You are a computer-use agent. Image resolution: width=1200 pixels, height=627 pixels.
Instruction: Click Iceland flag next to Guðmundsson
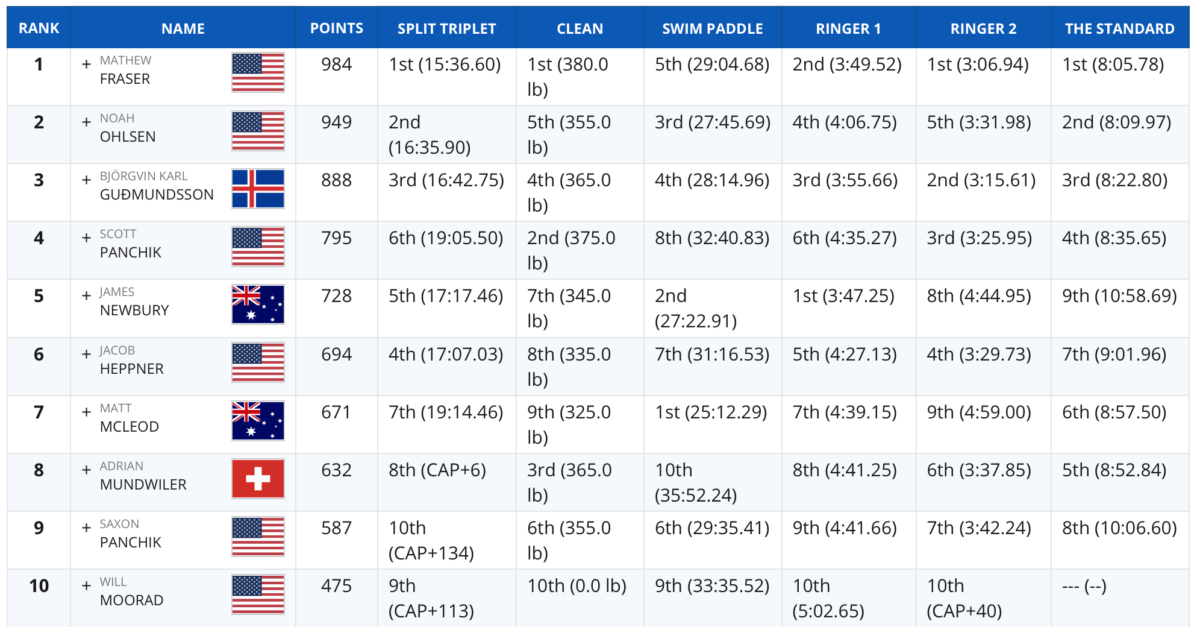[258, 189]
